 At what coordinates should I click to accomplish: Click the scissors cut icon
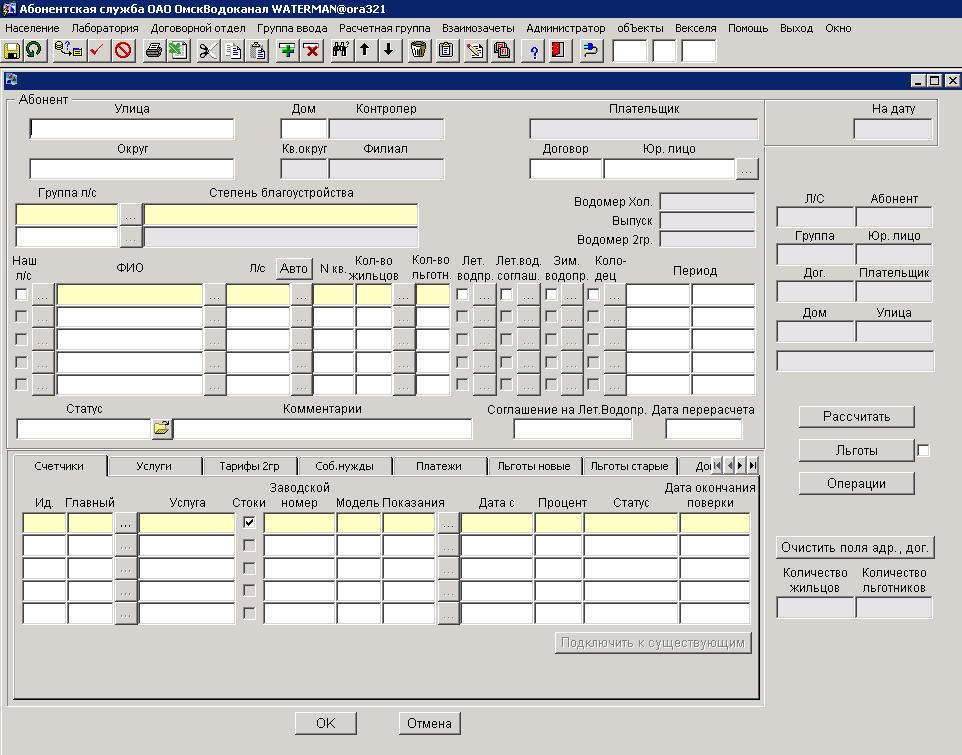pyautogui.click(x=207, y=50)
